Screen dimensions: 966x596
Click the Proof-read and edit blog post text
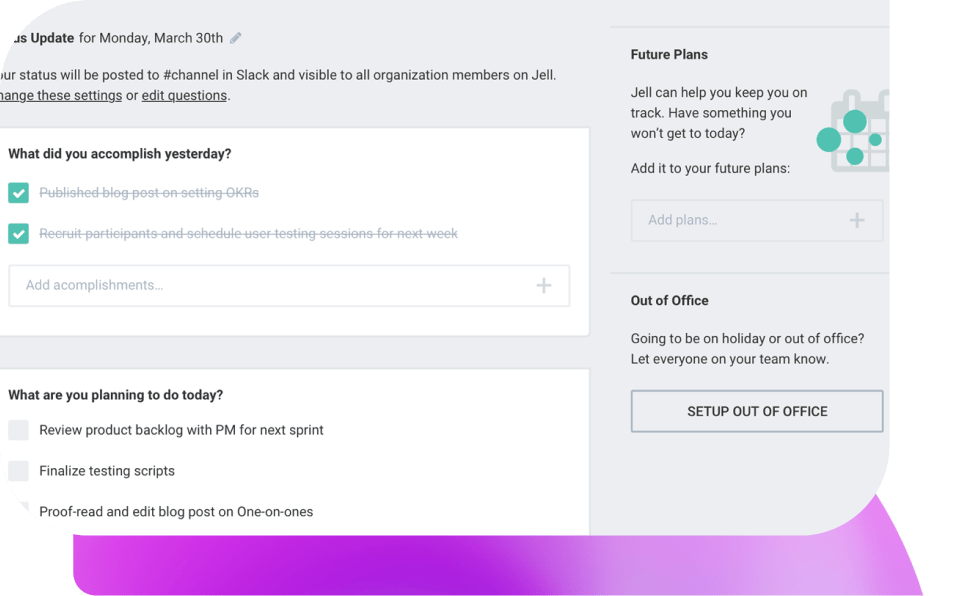pyautogui.click(x=176, y=512)
